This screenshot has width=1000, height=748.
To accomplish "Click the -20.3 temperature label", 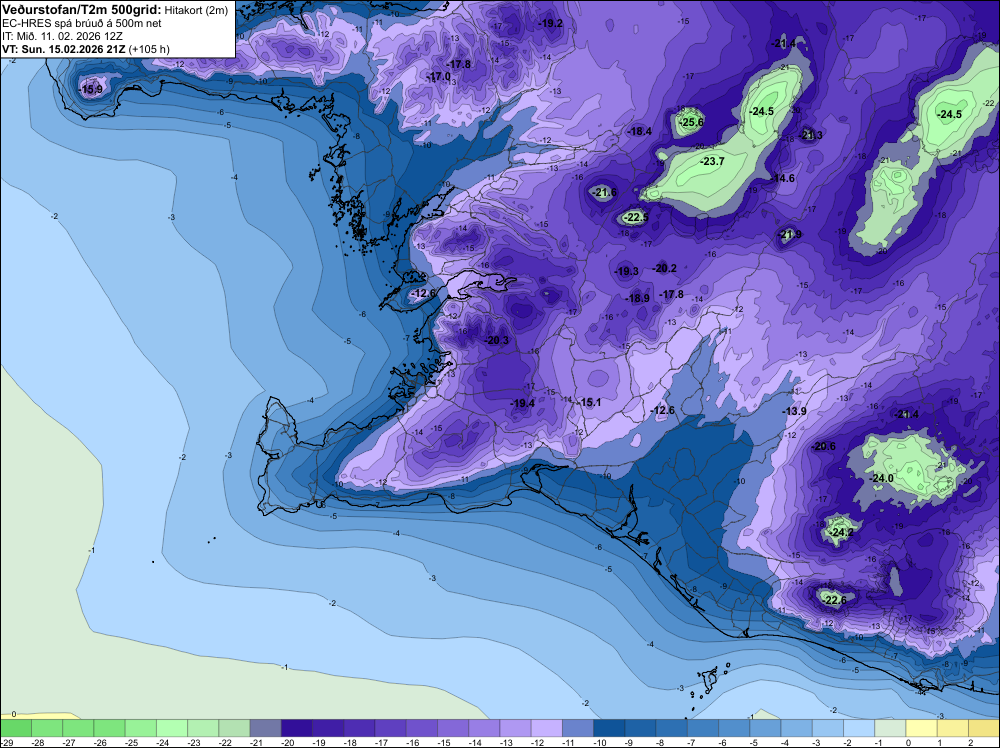I will click(497, 341).
